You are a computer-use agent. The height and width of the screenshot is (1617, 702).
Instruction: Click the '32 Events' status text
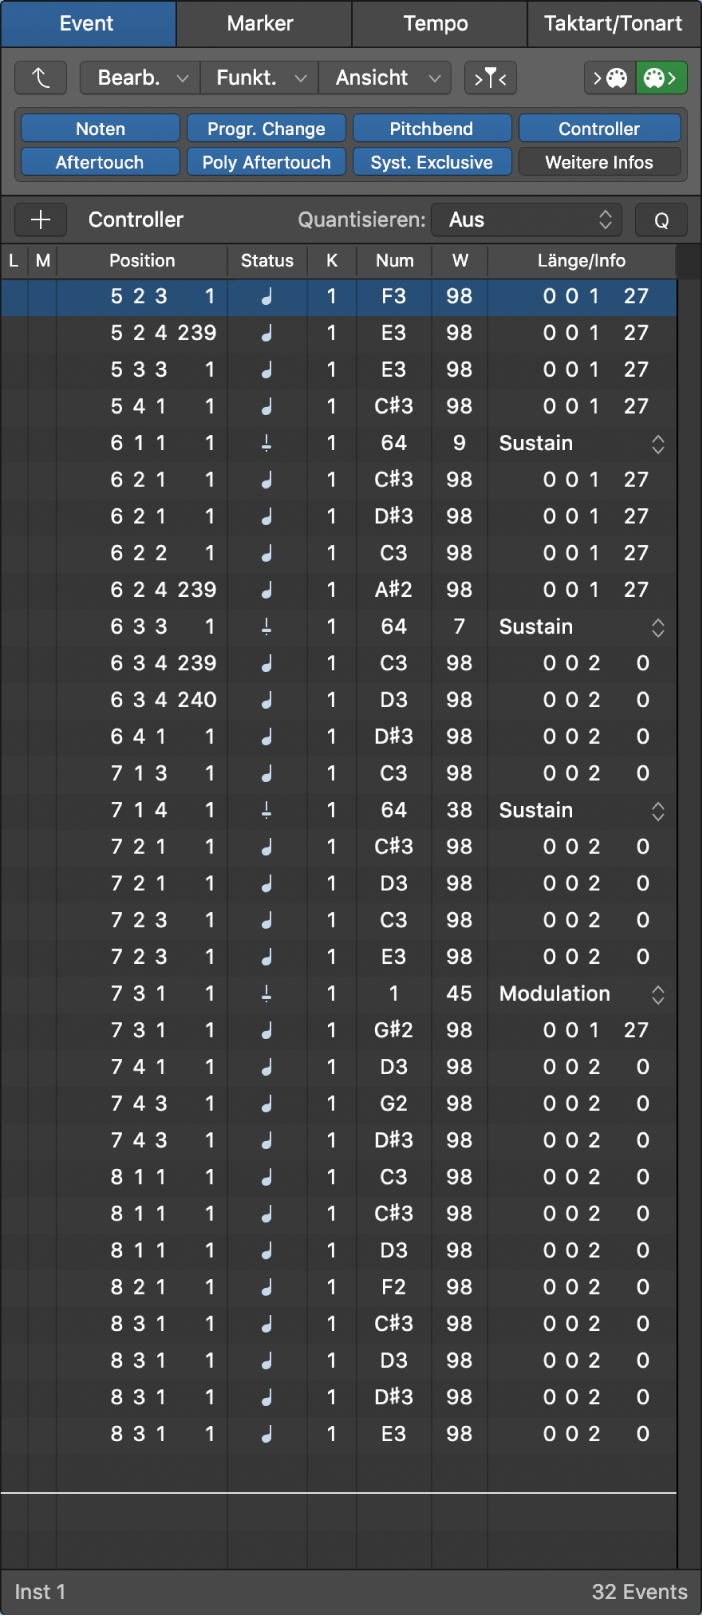(x=639, y=1592)
